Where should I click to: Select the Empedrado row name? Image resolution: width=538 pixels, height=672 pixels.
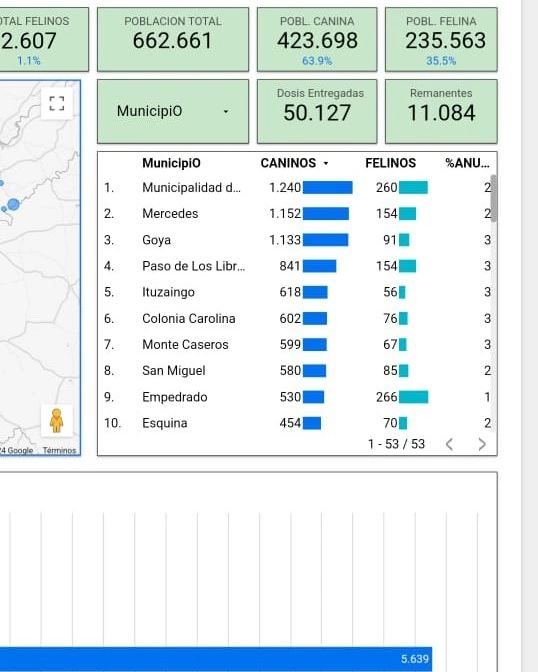[175, 397]
